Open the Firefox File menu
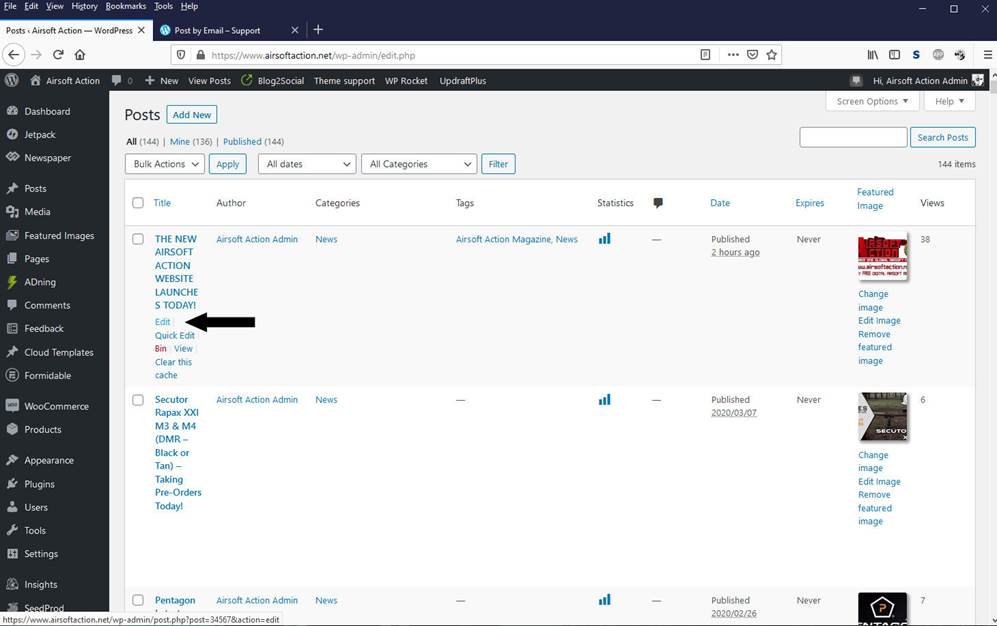This screenshot has width=997, height=626. pos(10,6)
